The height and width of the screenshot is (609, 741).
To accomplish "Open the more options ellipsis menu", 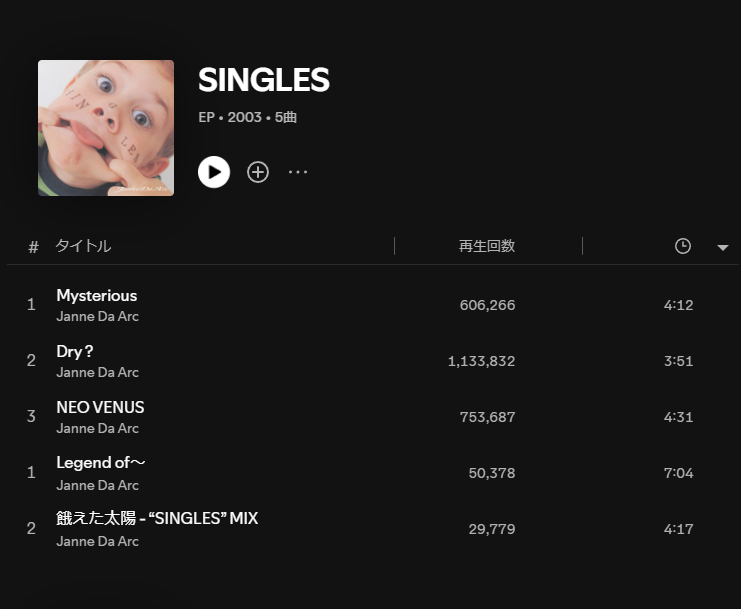I will click(x=298, y=172).
